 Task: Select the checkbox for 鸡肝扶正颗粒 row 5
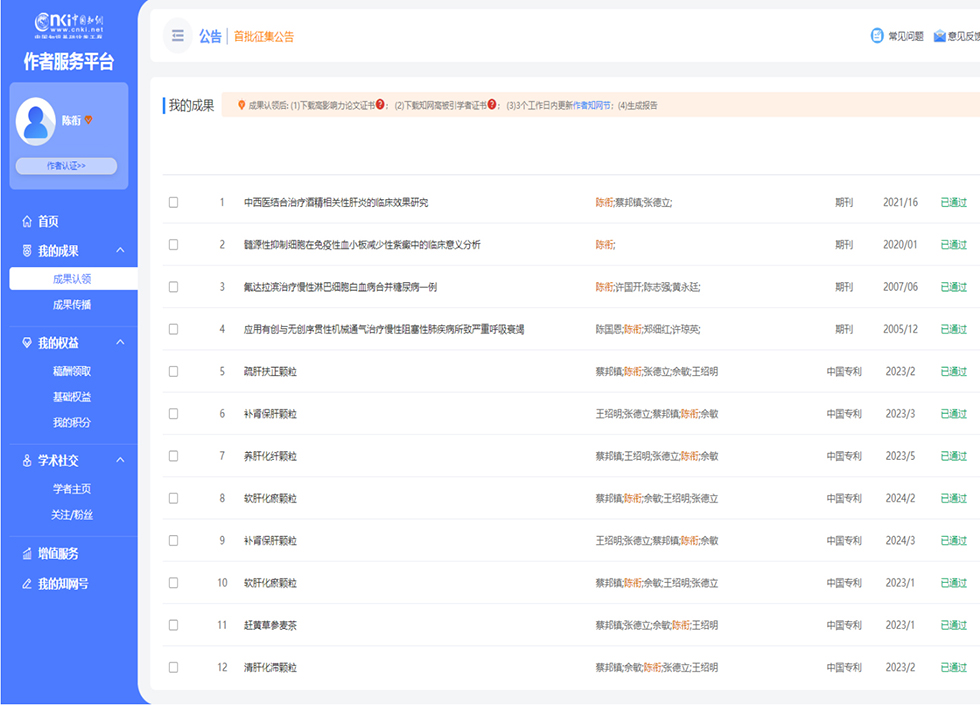point(173,371)
